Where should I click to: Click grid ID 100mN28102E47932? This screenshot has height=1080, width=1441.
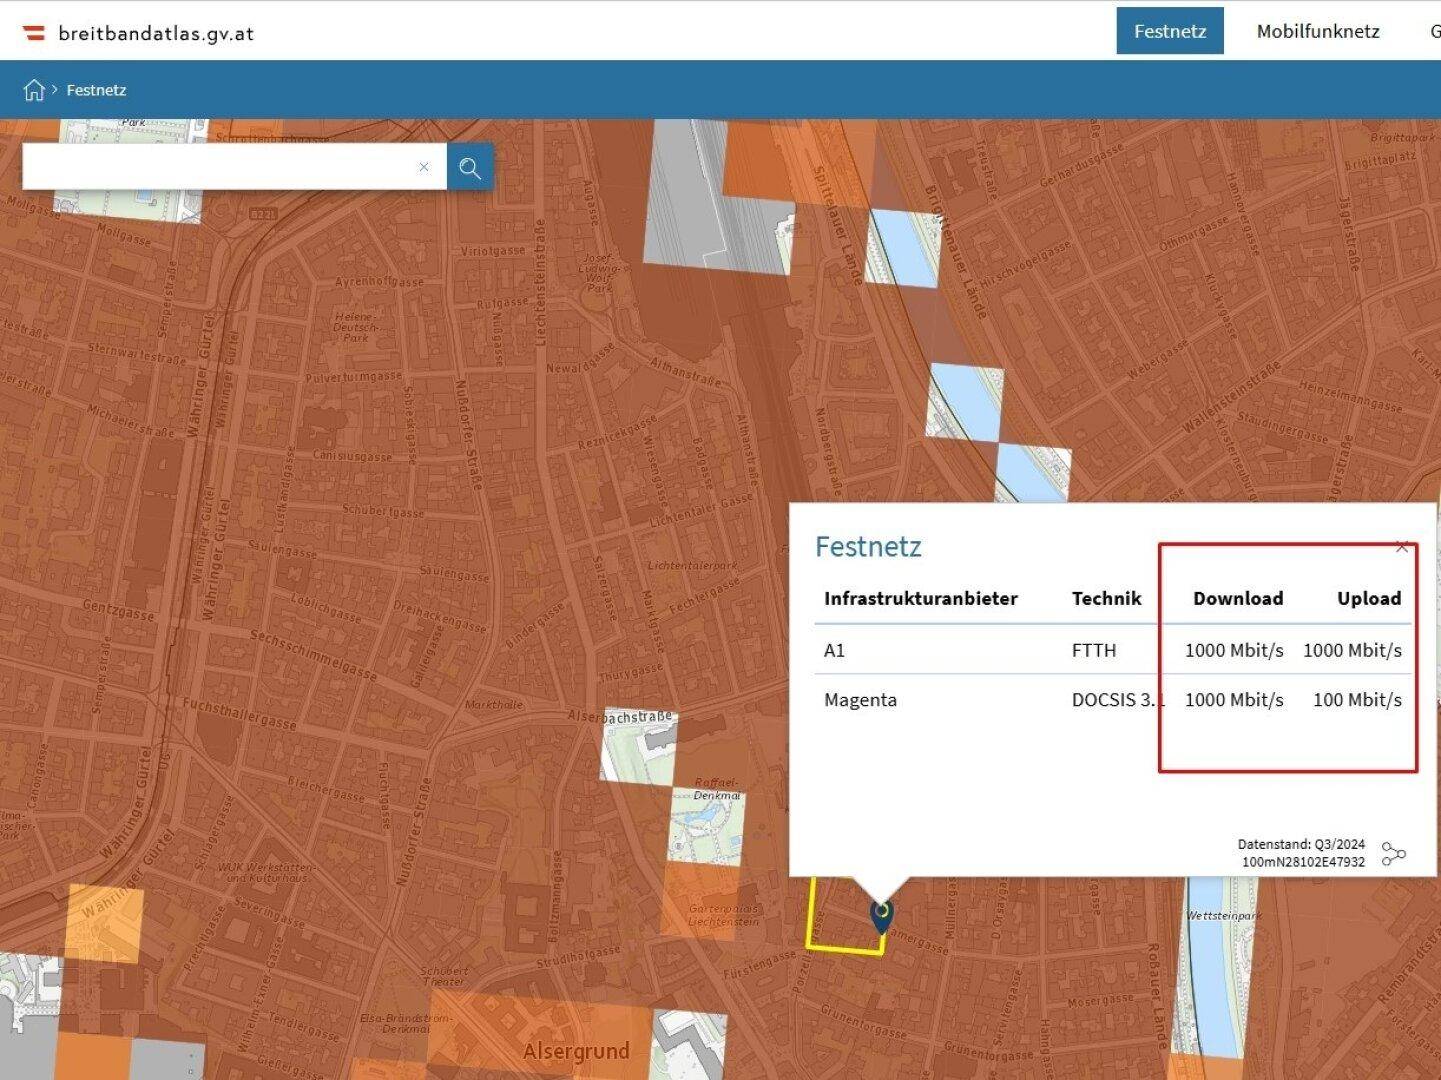coord(1303,862)
